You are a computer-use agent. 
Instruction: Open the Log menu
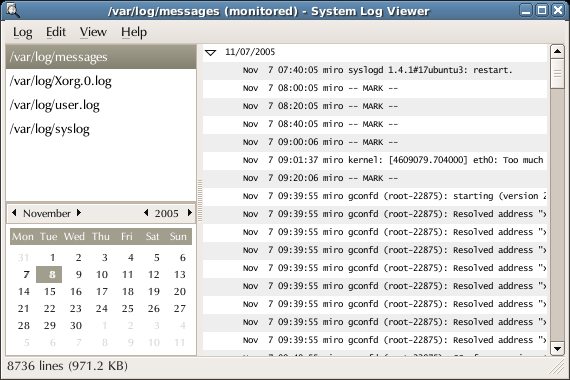coord(23,32)
